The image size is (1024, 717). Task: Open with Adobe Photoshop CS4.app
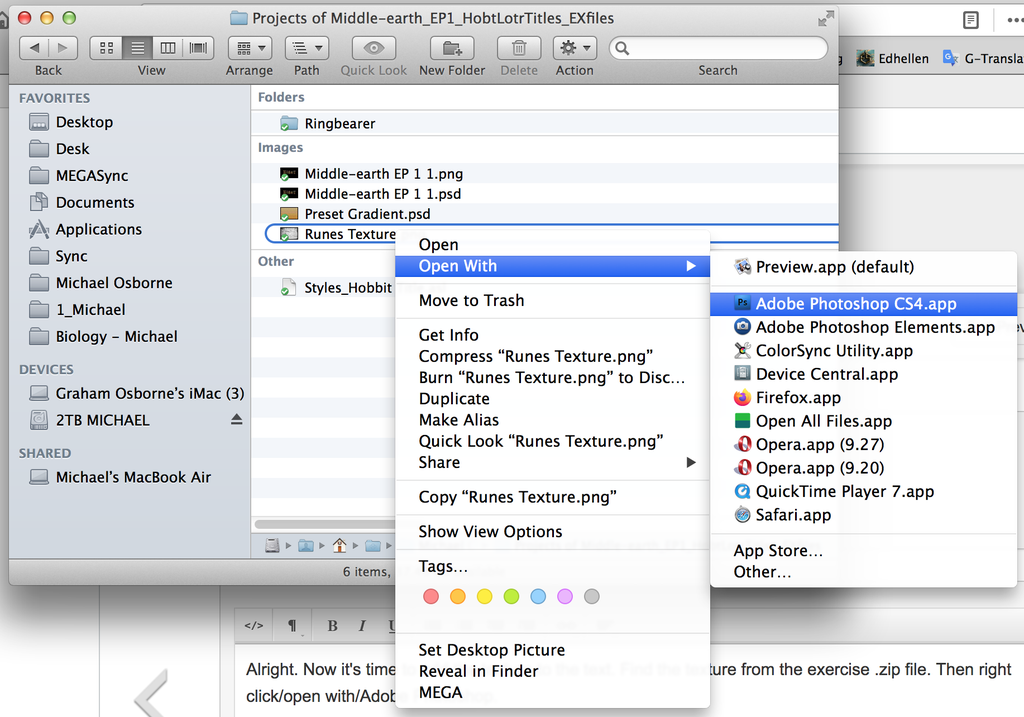pos(863,304)
